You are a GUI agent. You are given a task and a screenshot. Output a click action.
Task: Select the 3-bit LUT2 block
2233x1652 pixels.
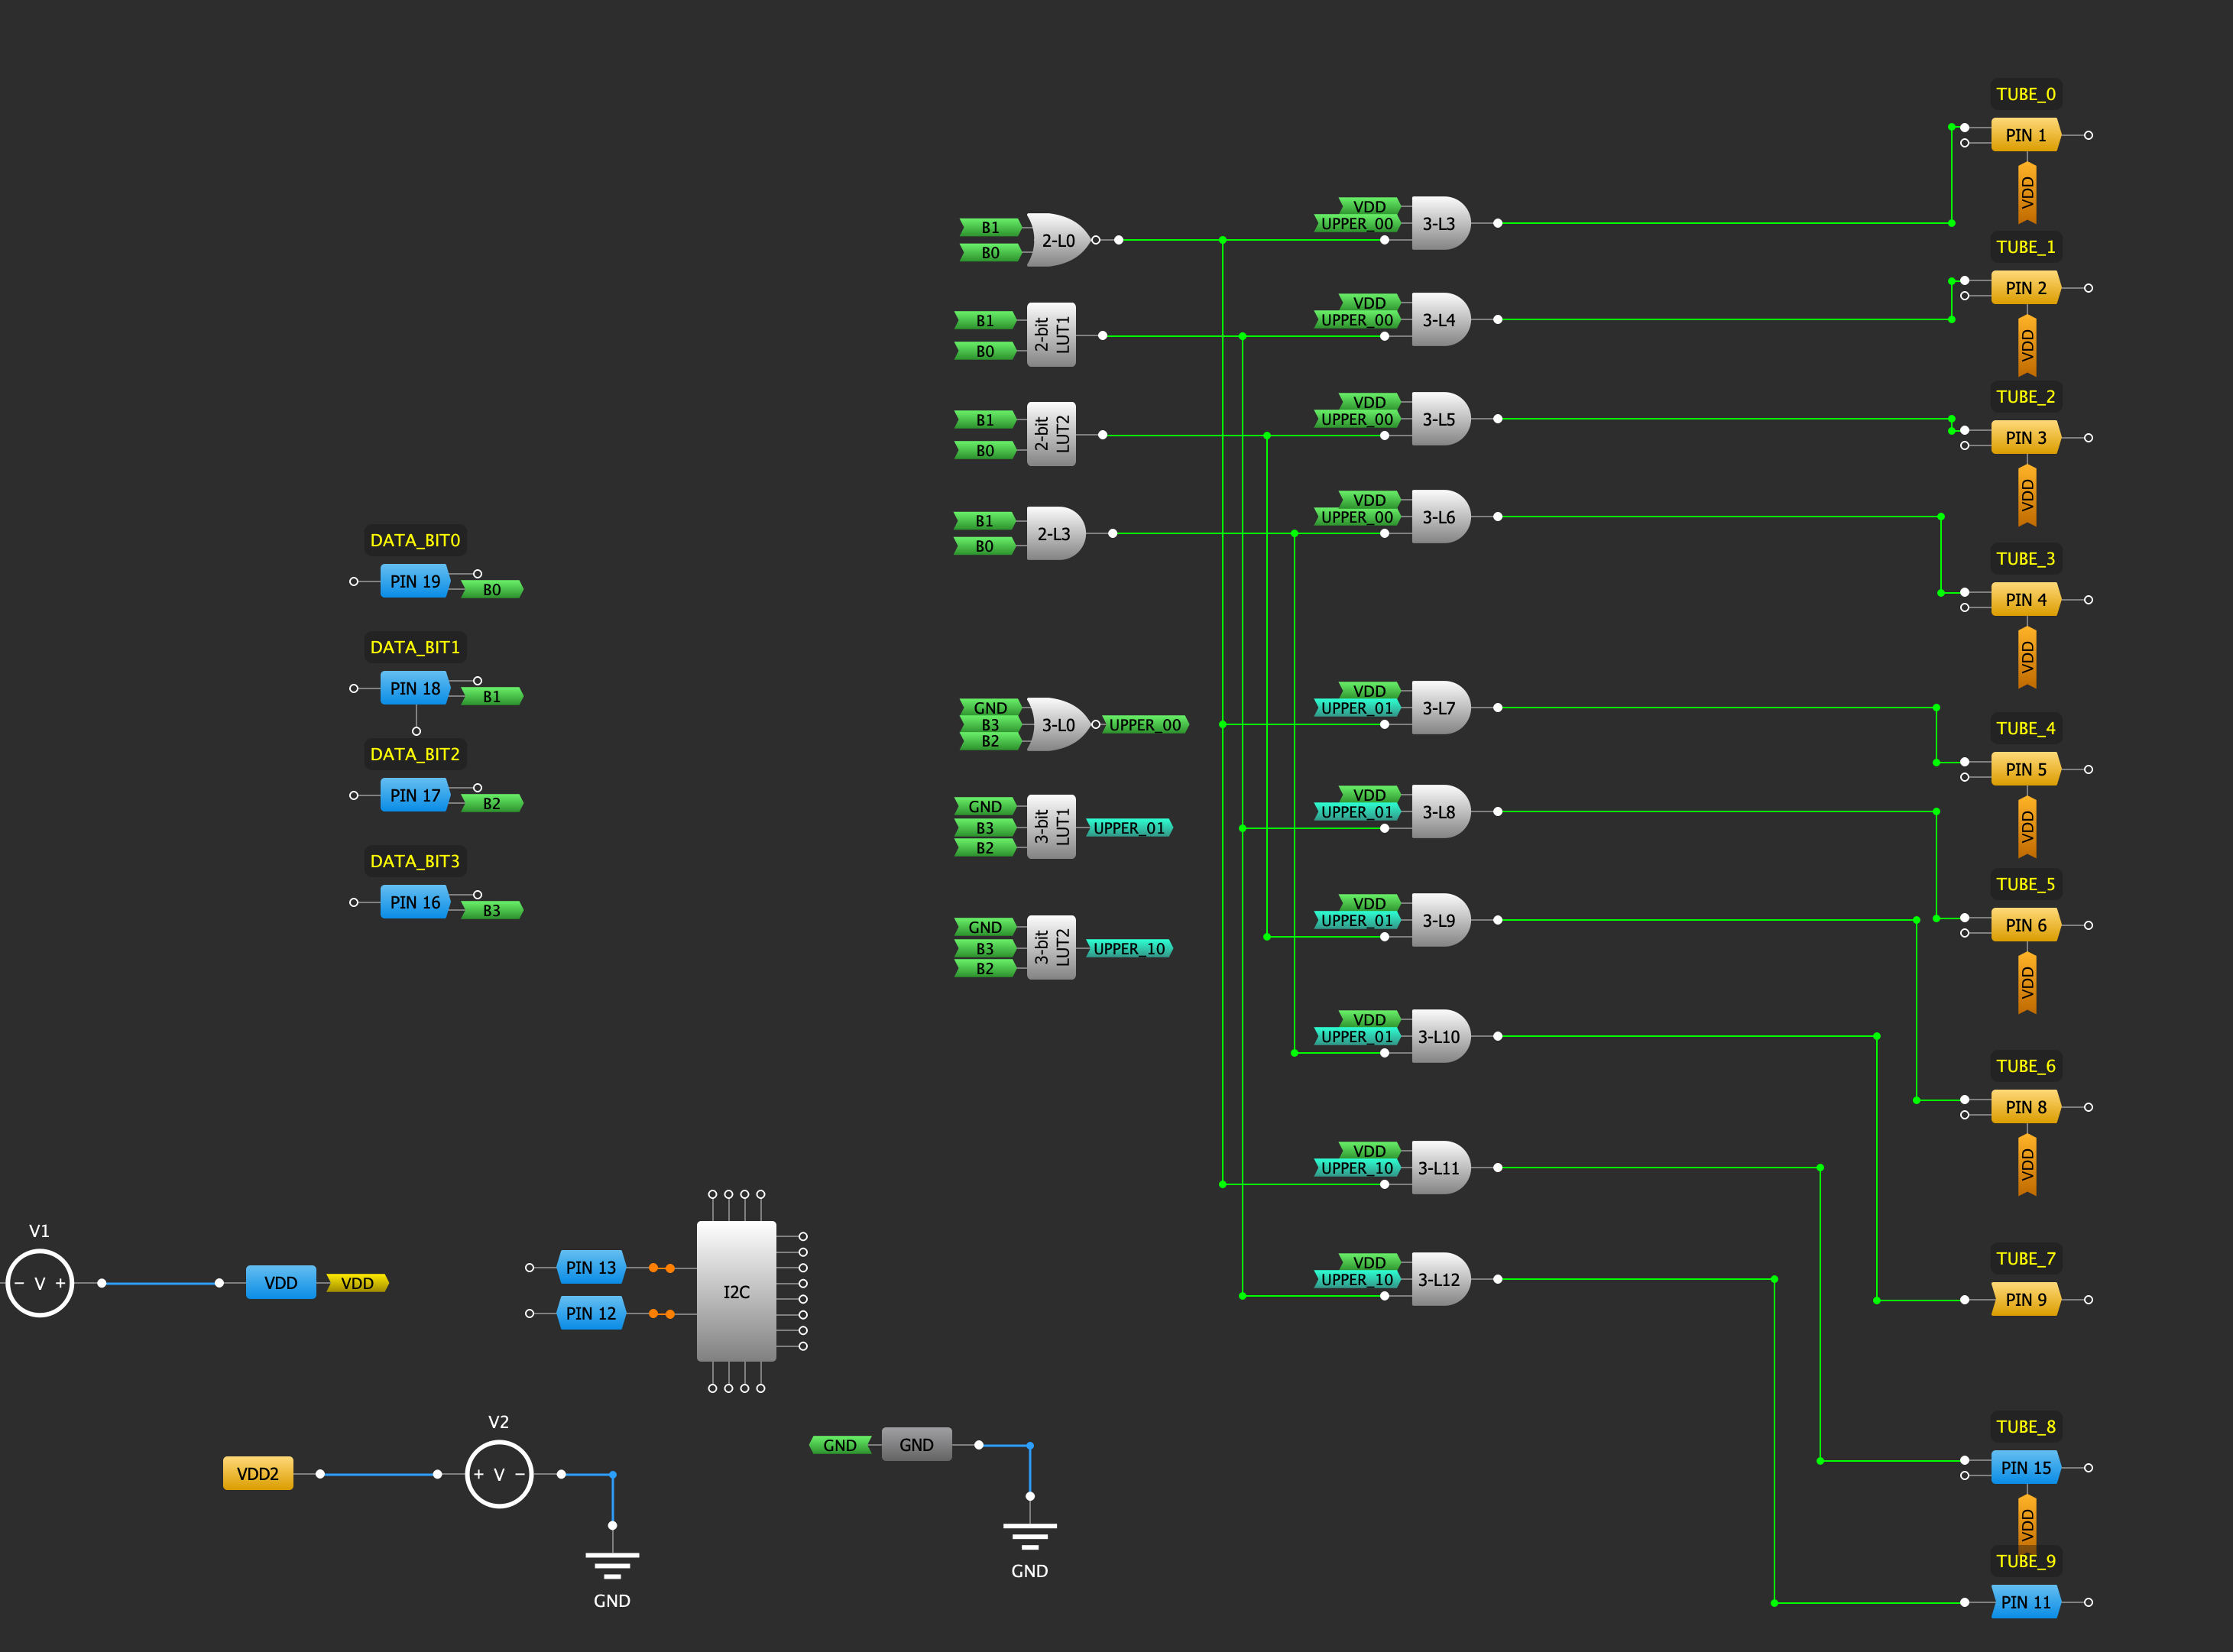[x=1051, y=947]
